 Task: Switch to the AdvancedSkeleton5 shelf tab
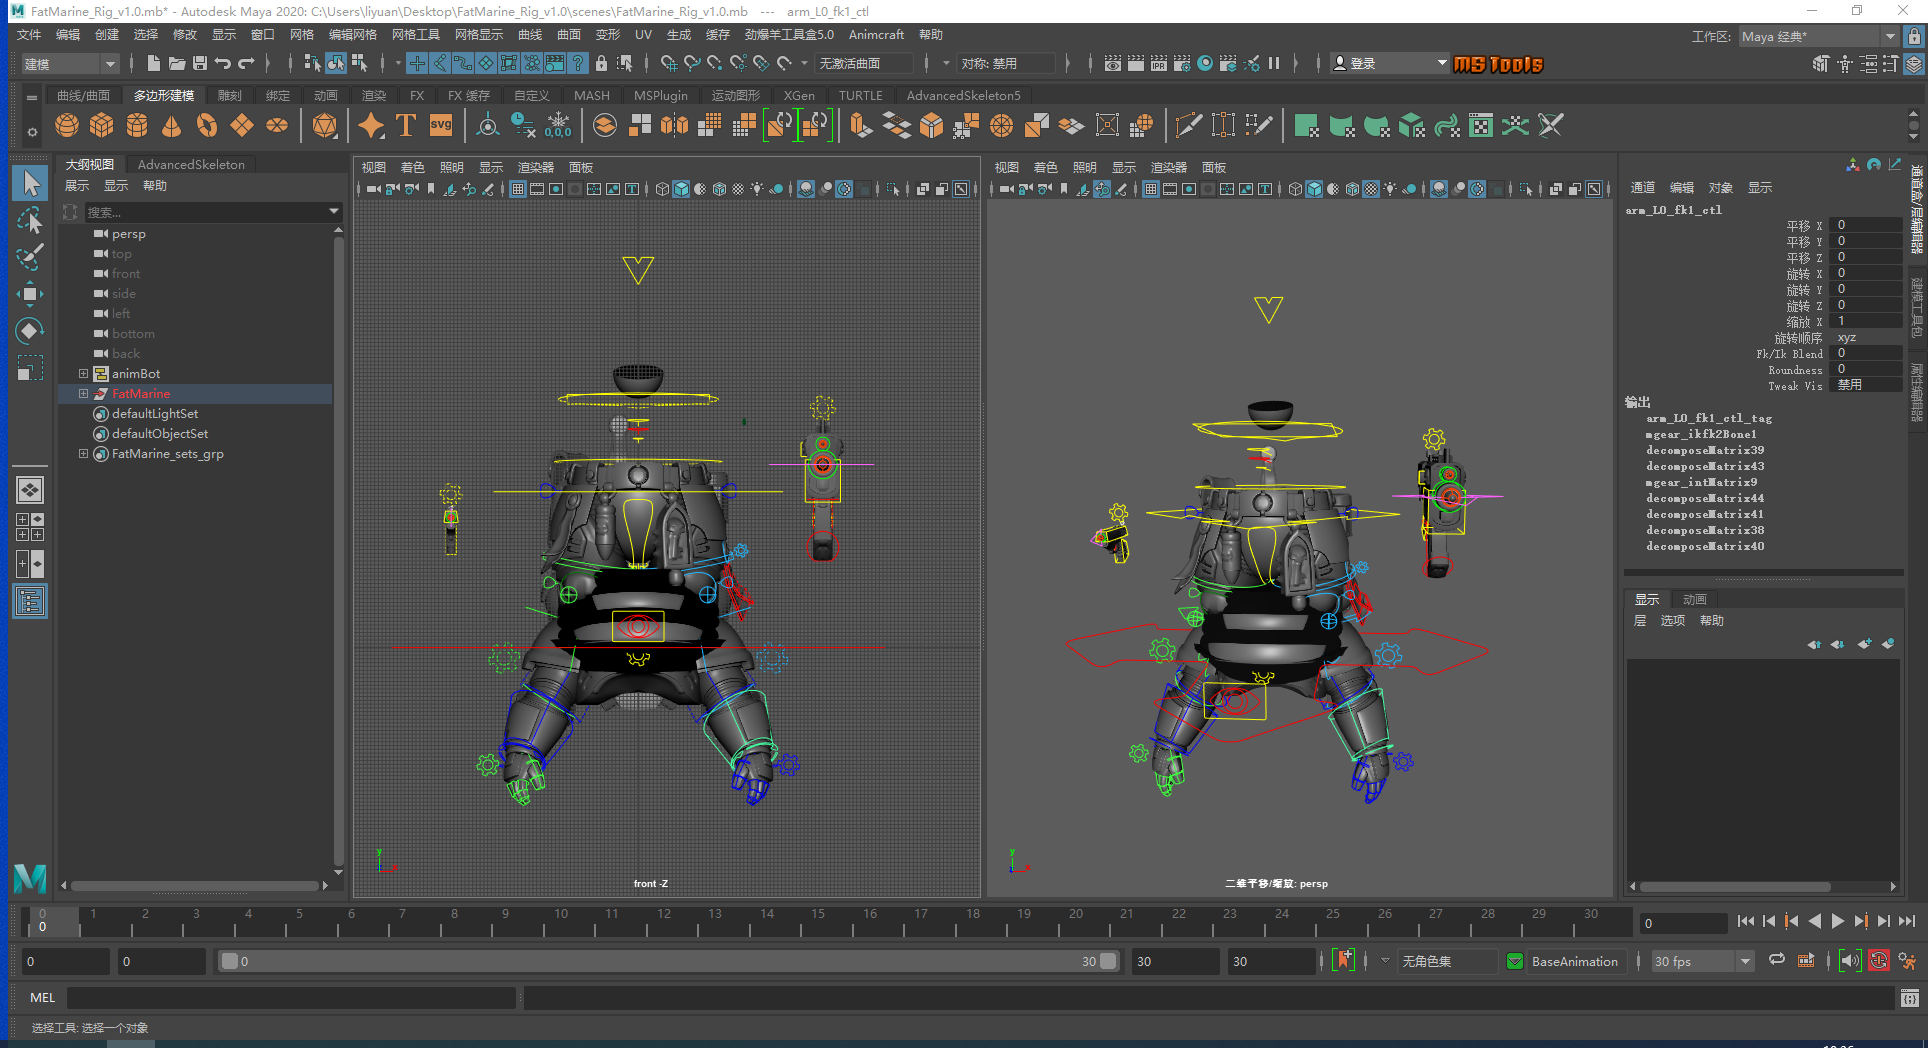tap(963, 96)
